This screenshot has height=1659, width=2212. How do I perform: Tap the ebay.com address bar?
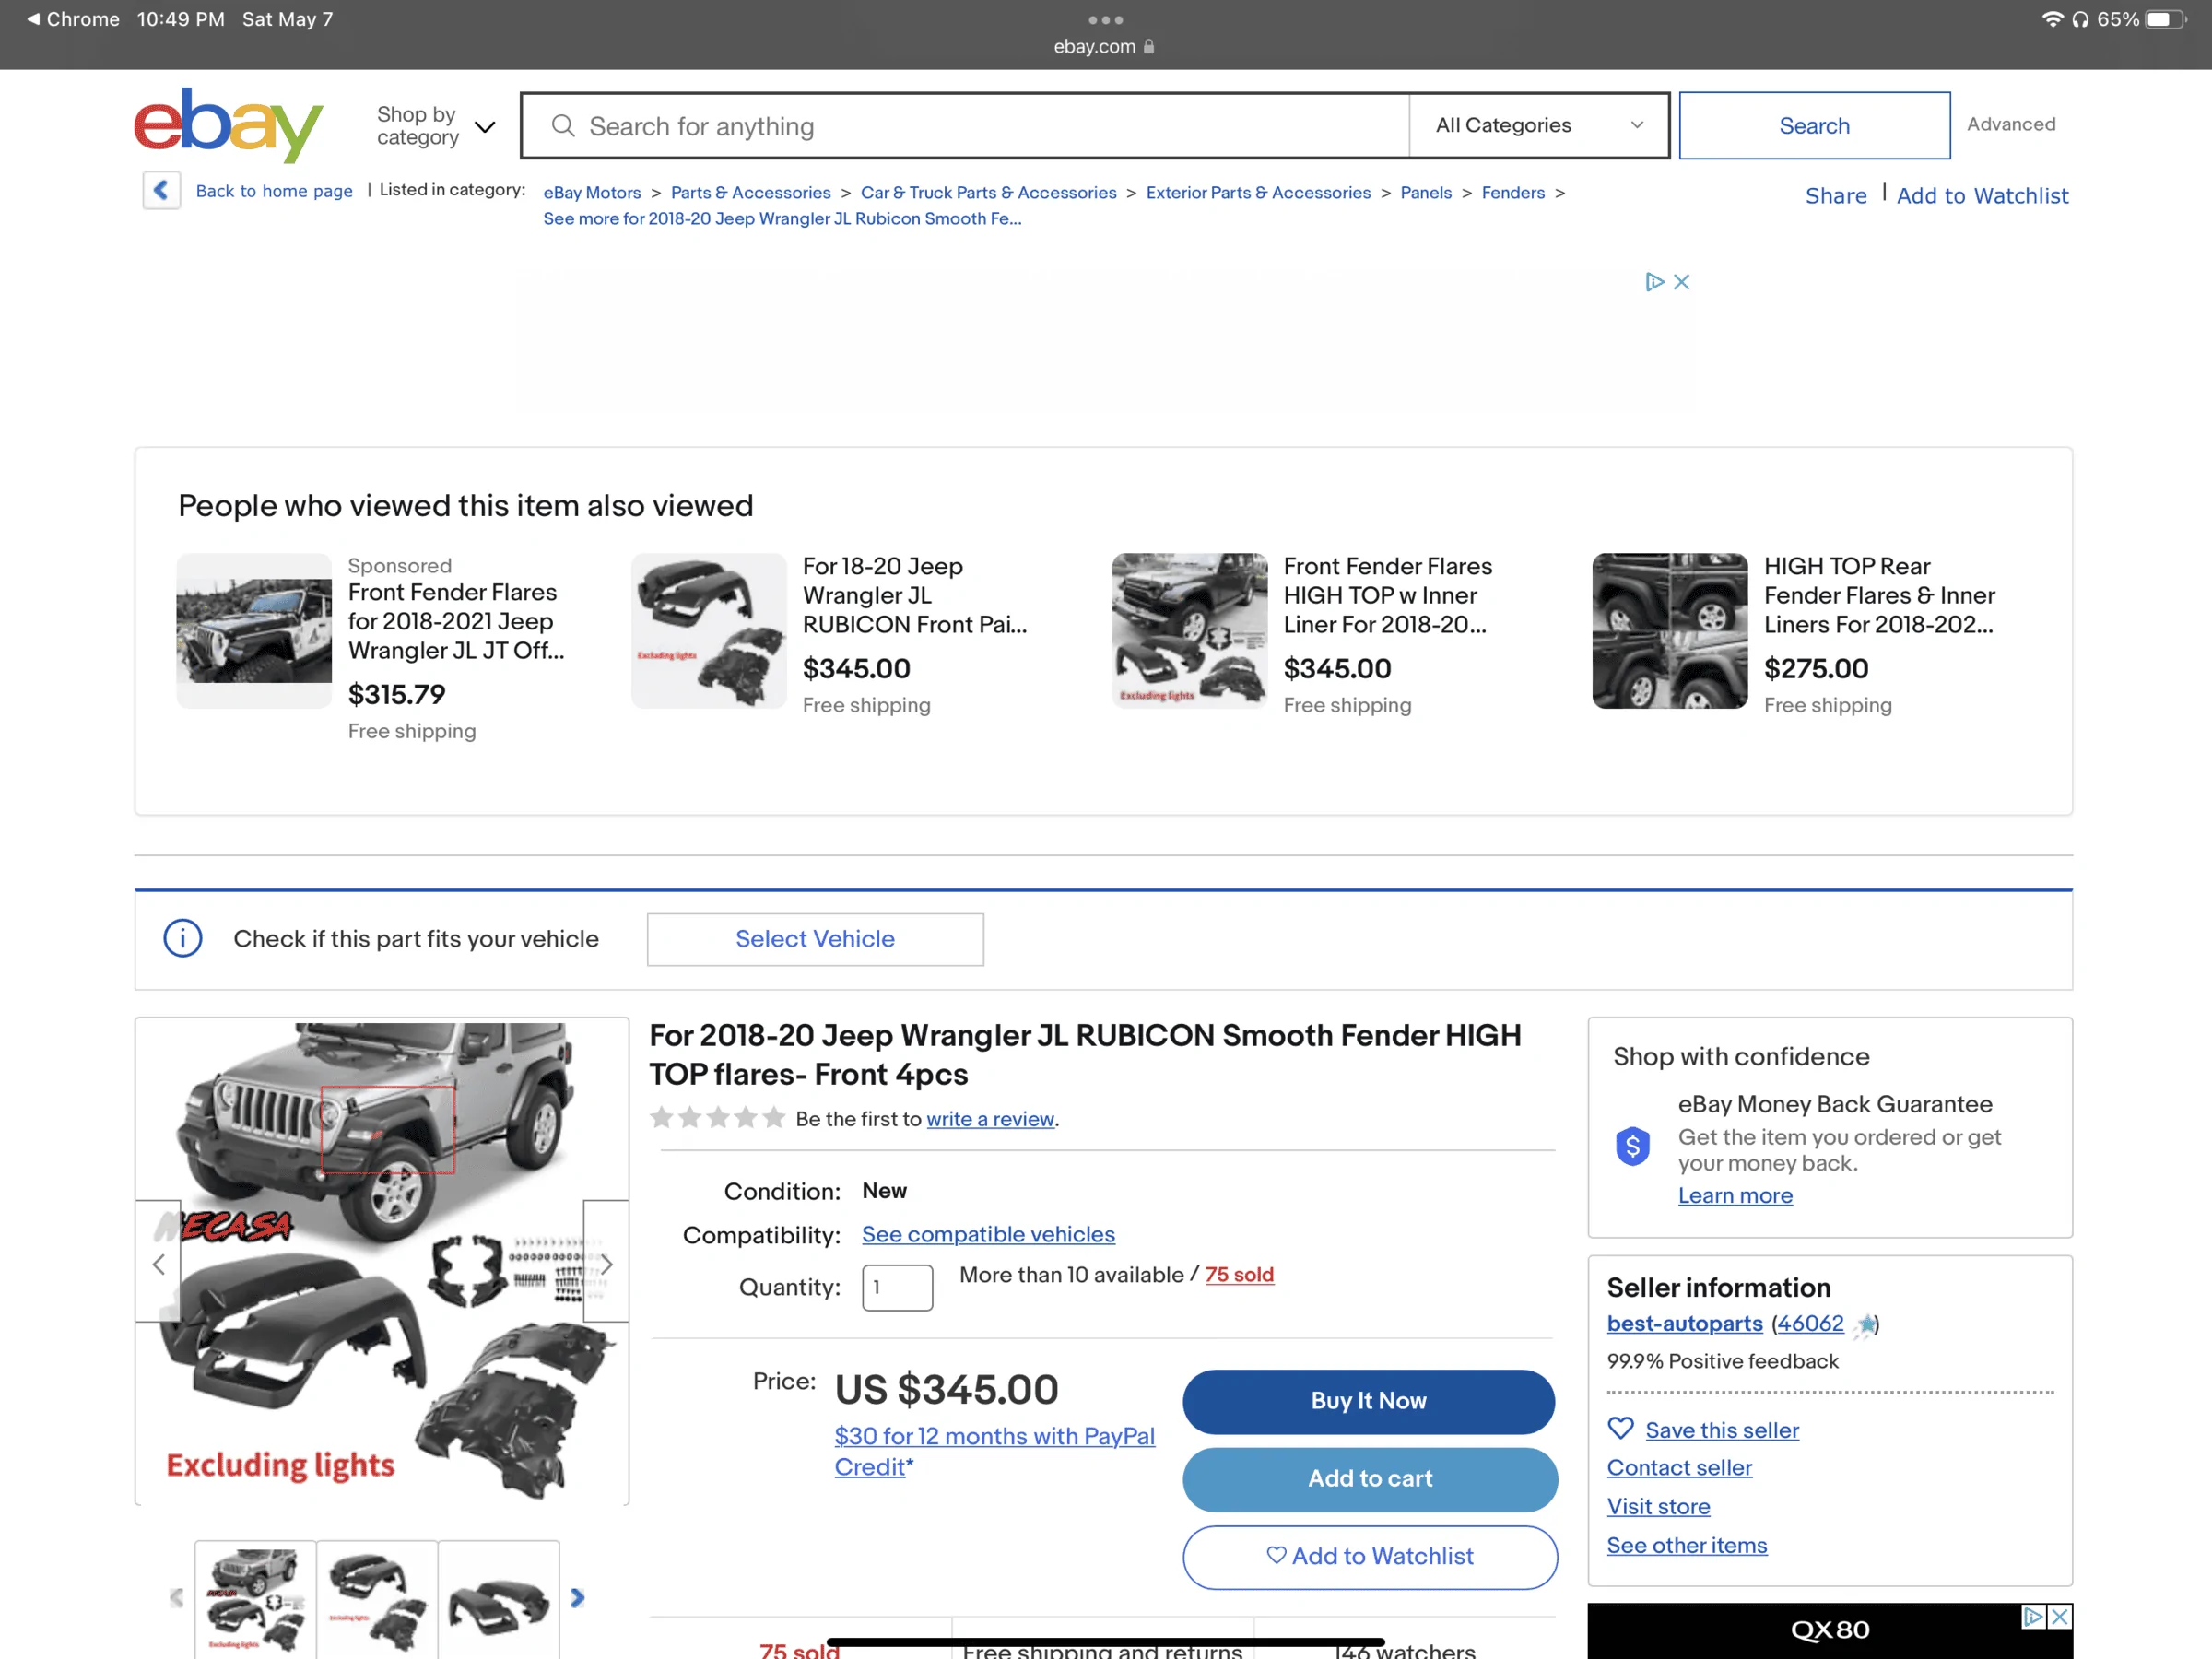pos(1104,46)
